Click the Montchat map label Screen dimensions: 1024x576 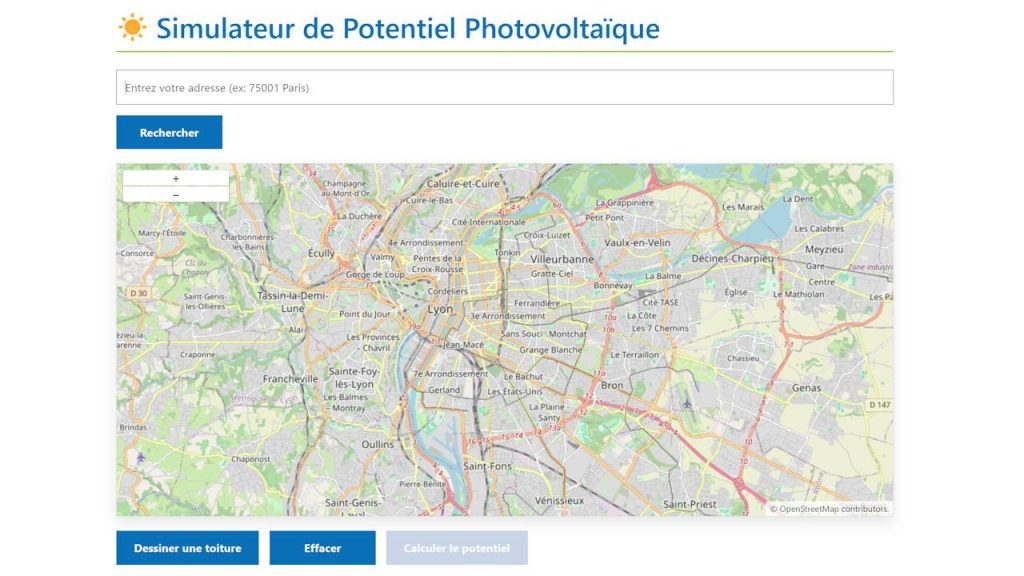pos(568,334)
